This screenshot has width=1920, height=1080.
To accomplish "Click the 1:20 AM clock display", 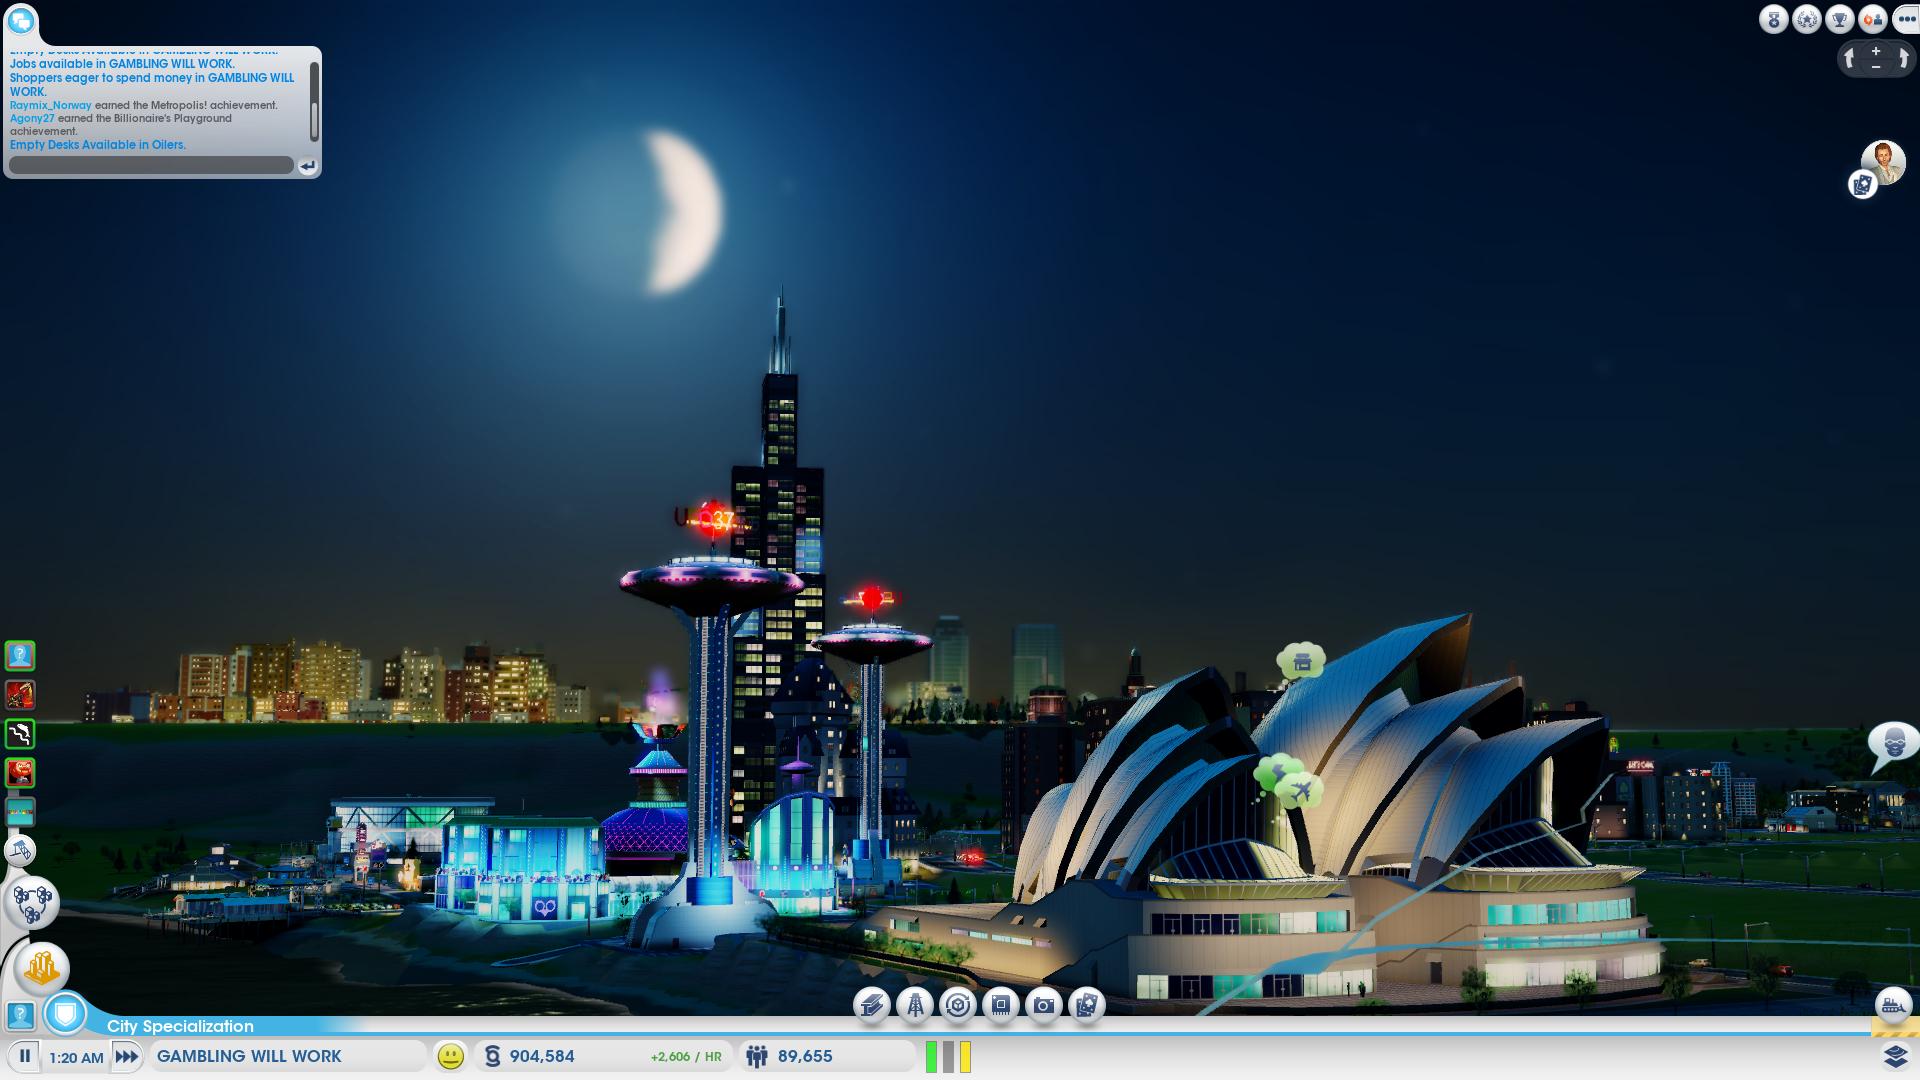I will click(x=76, y=1057).
